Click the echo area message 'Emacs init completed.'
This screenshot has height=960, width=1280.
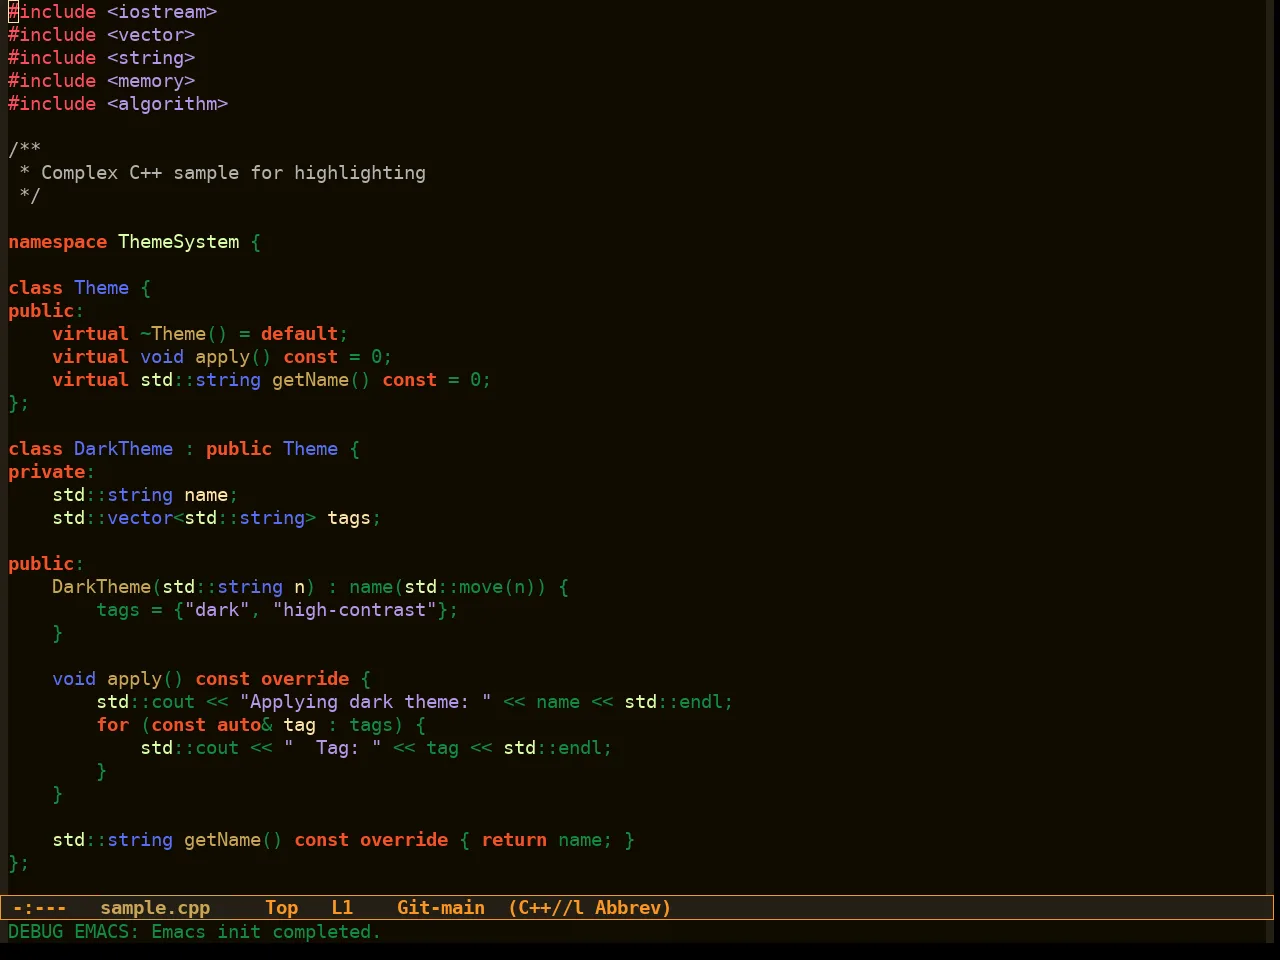pos(266,932)
